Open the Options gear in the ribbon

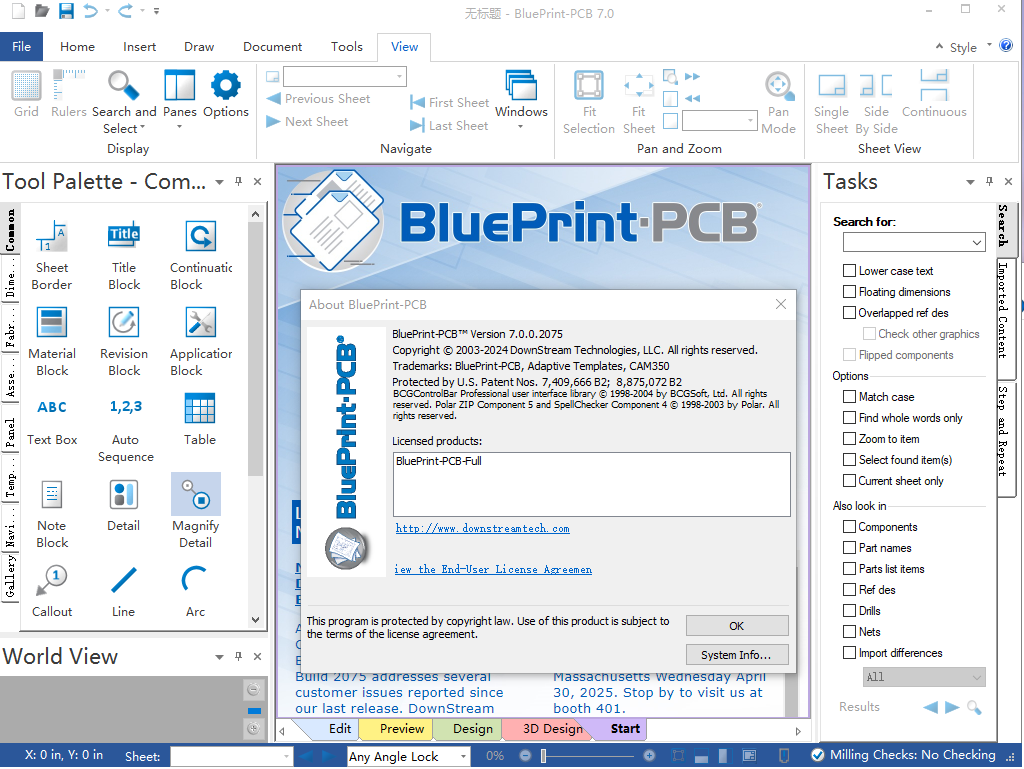(x=226, y=86)
